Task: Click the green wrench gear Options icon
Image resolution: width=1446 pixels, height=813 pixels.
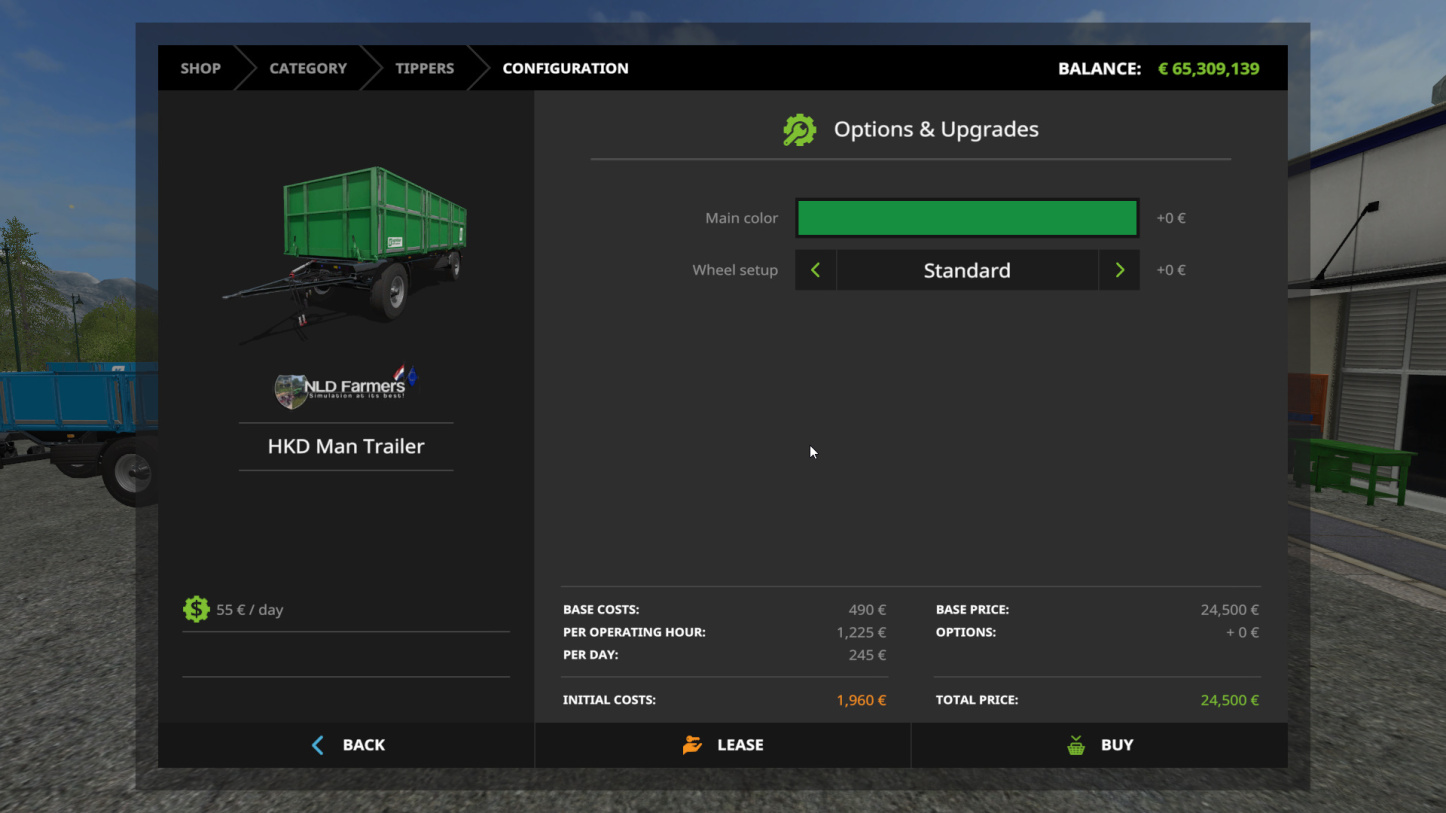Action: pos(799,130)
